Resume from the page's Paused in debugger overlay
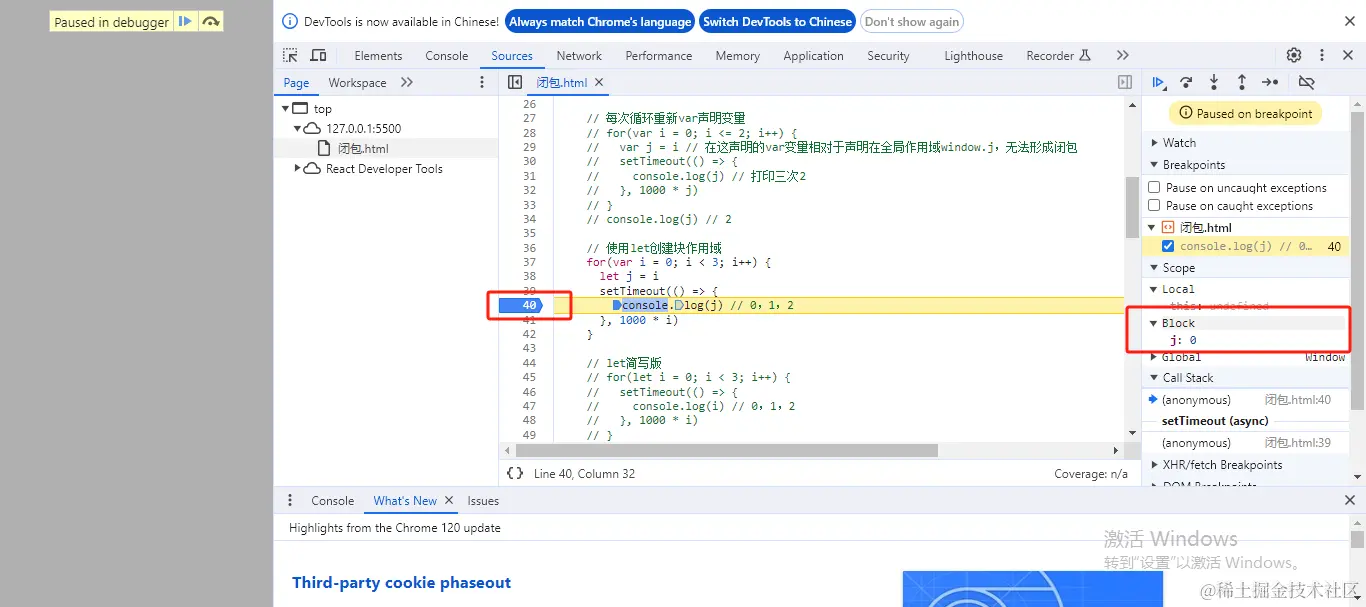Image resolution: width=1366 pixels, height=607 pixels. point(185,21)
